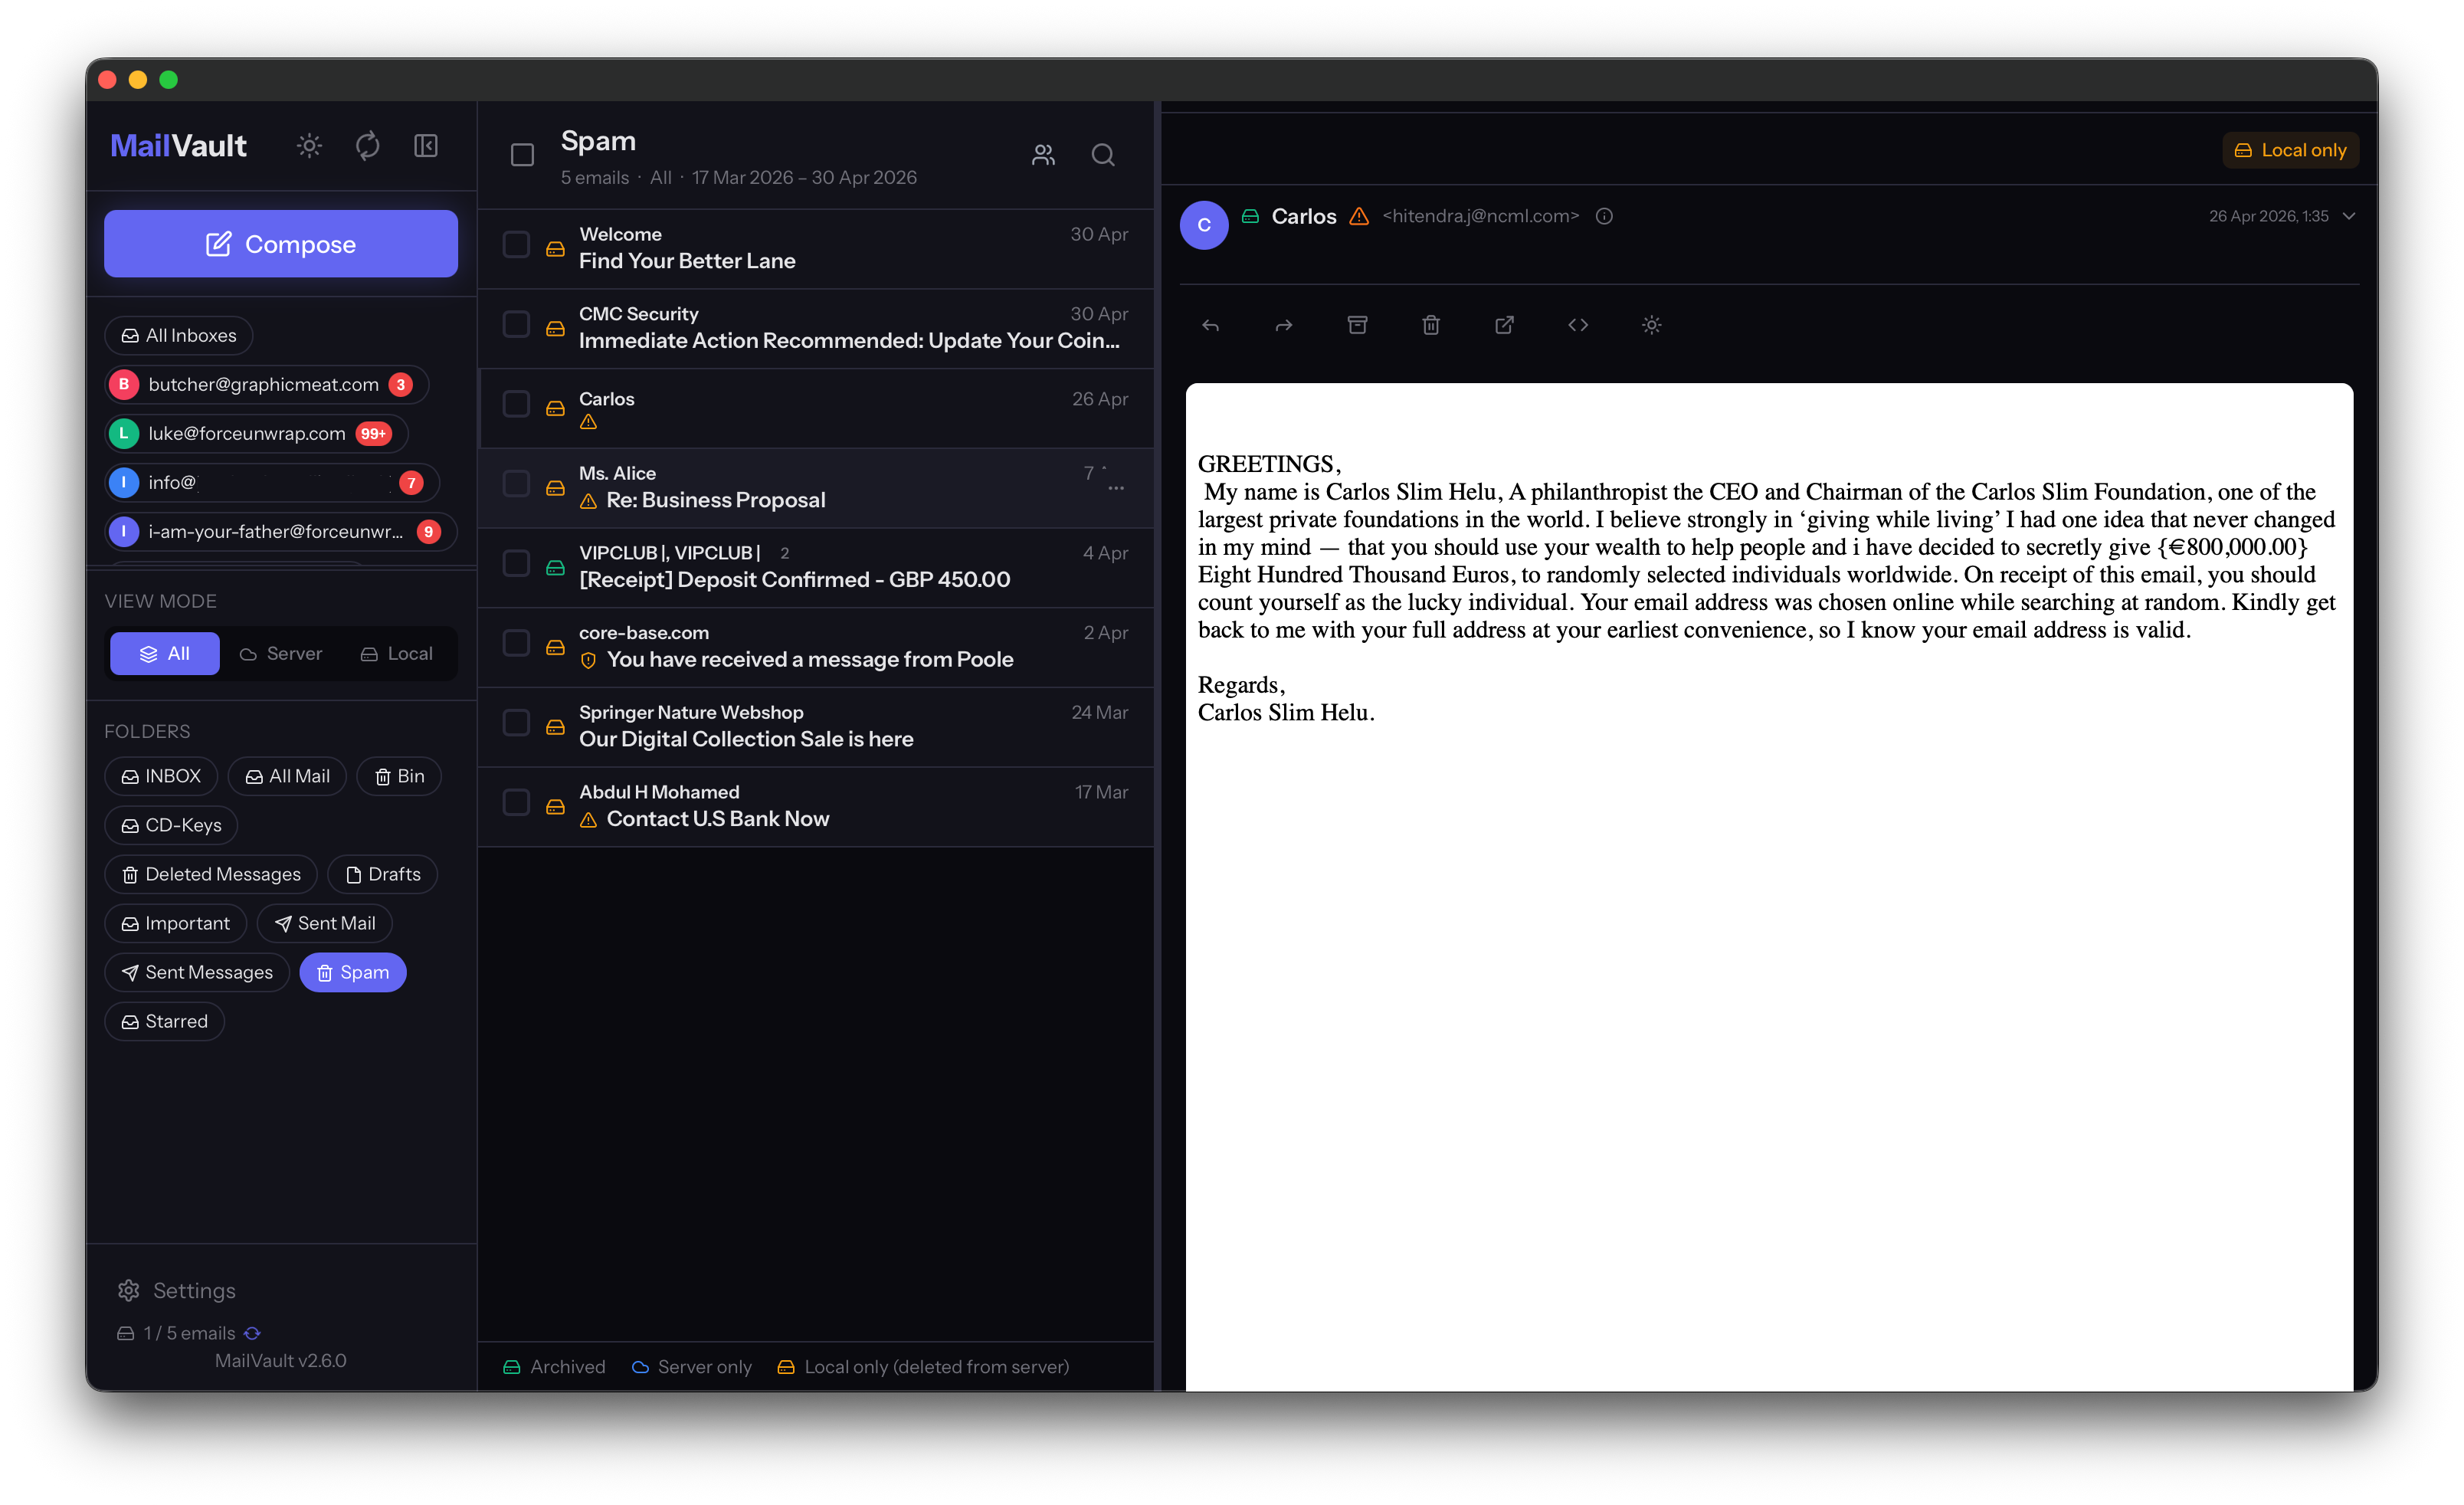
Task: Open the Starred folder
Action: tap(165, 1022)
